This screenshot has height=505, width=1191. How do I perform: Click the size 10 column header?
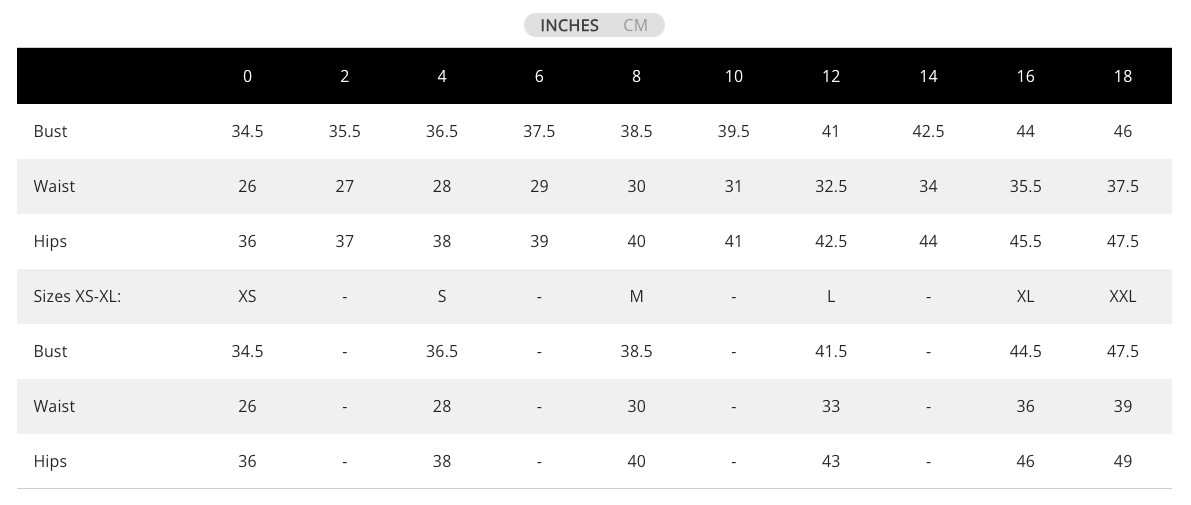734,76
